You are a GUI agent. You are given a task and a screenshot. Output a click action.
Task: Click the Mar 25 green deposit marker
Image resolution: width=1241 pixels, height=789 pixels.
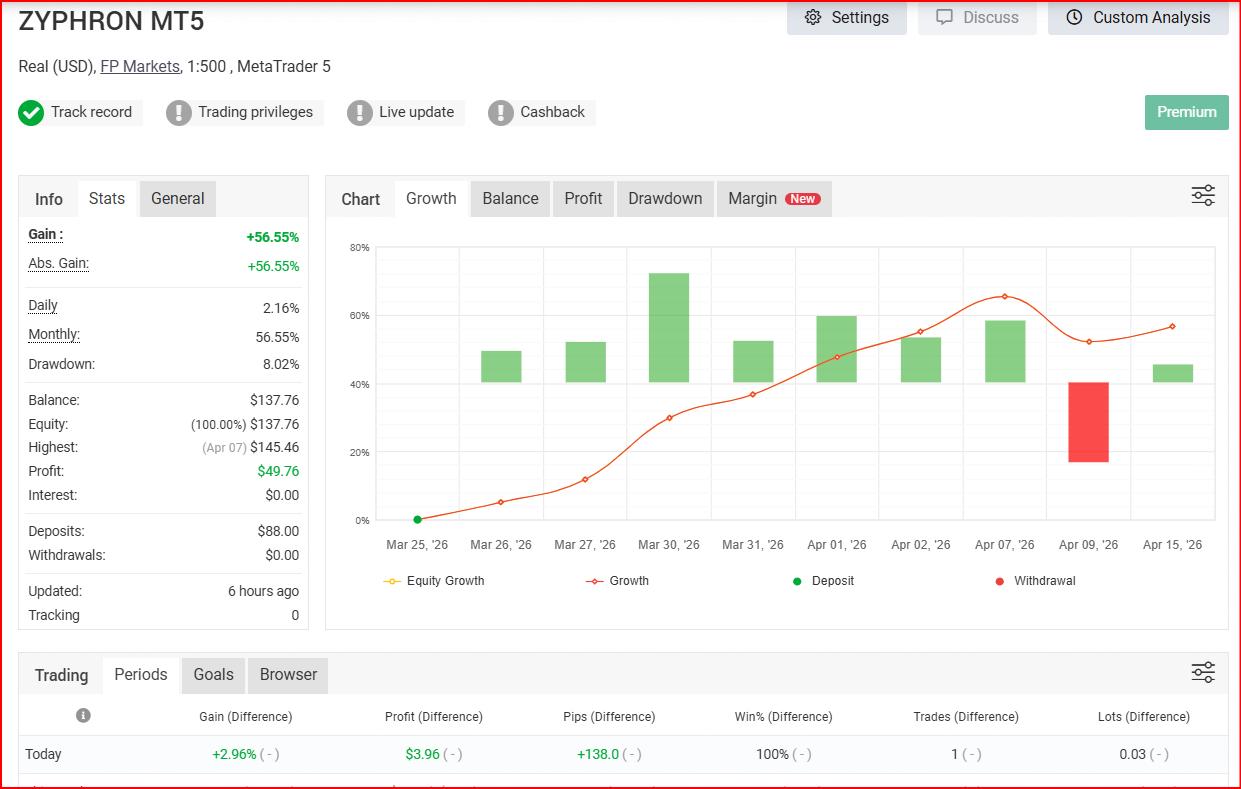[x=417, y=519]
